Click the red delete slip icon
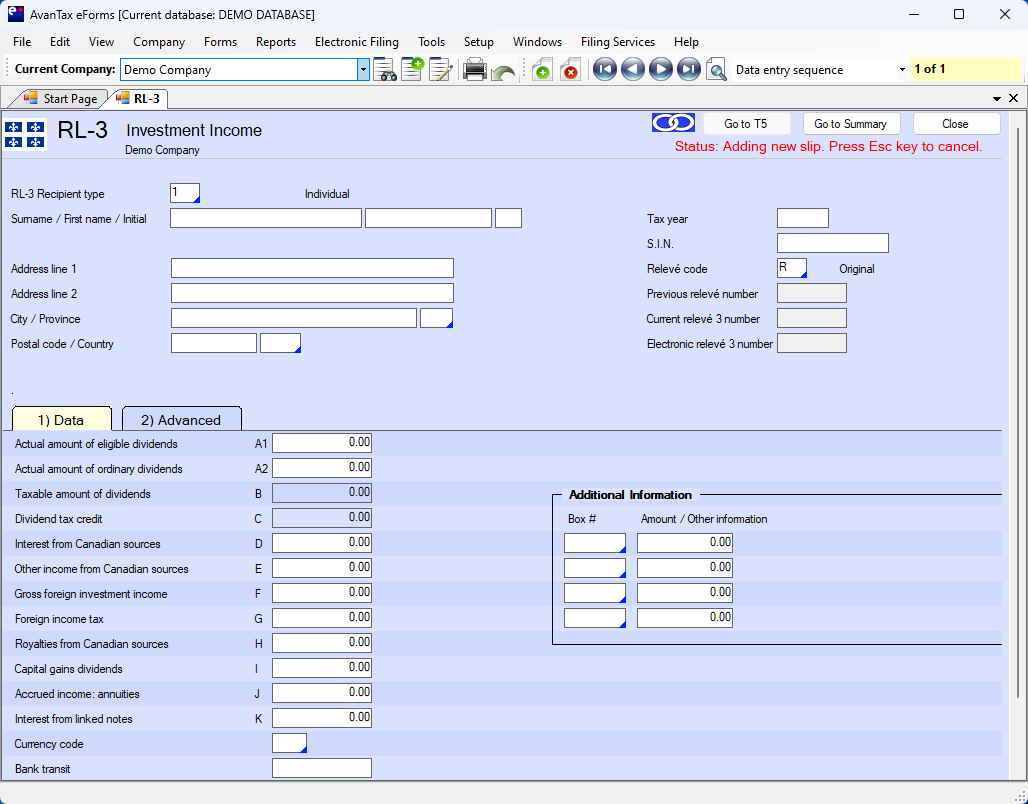Viewport: 1028px width, 804px height. tap(570, 70)
